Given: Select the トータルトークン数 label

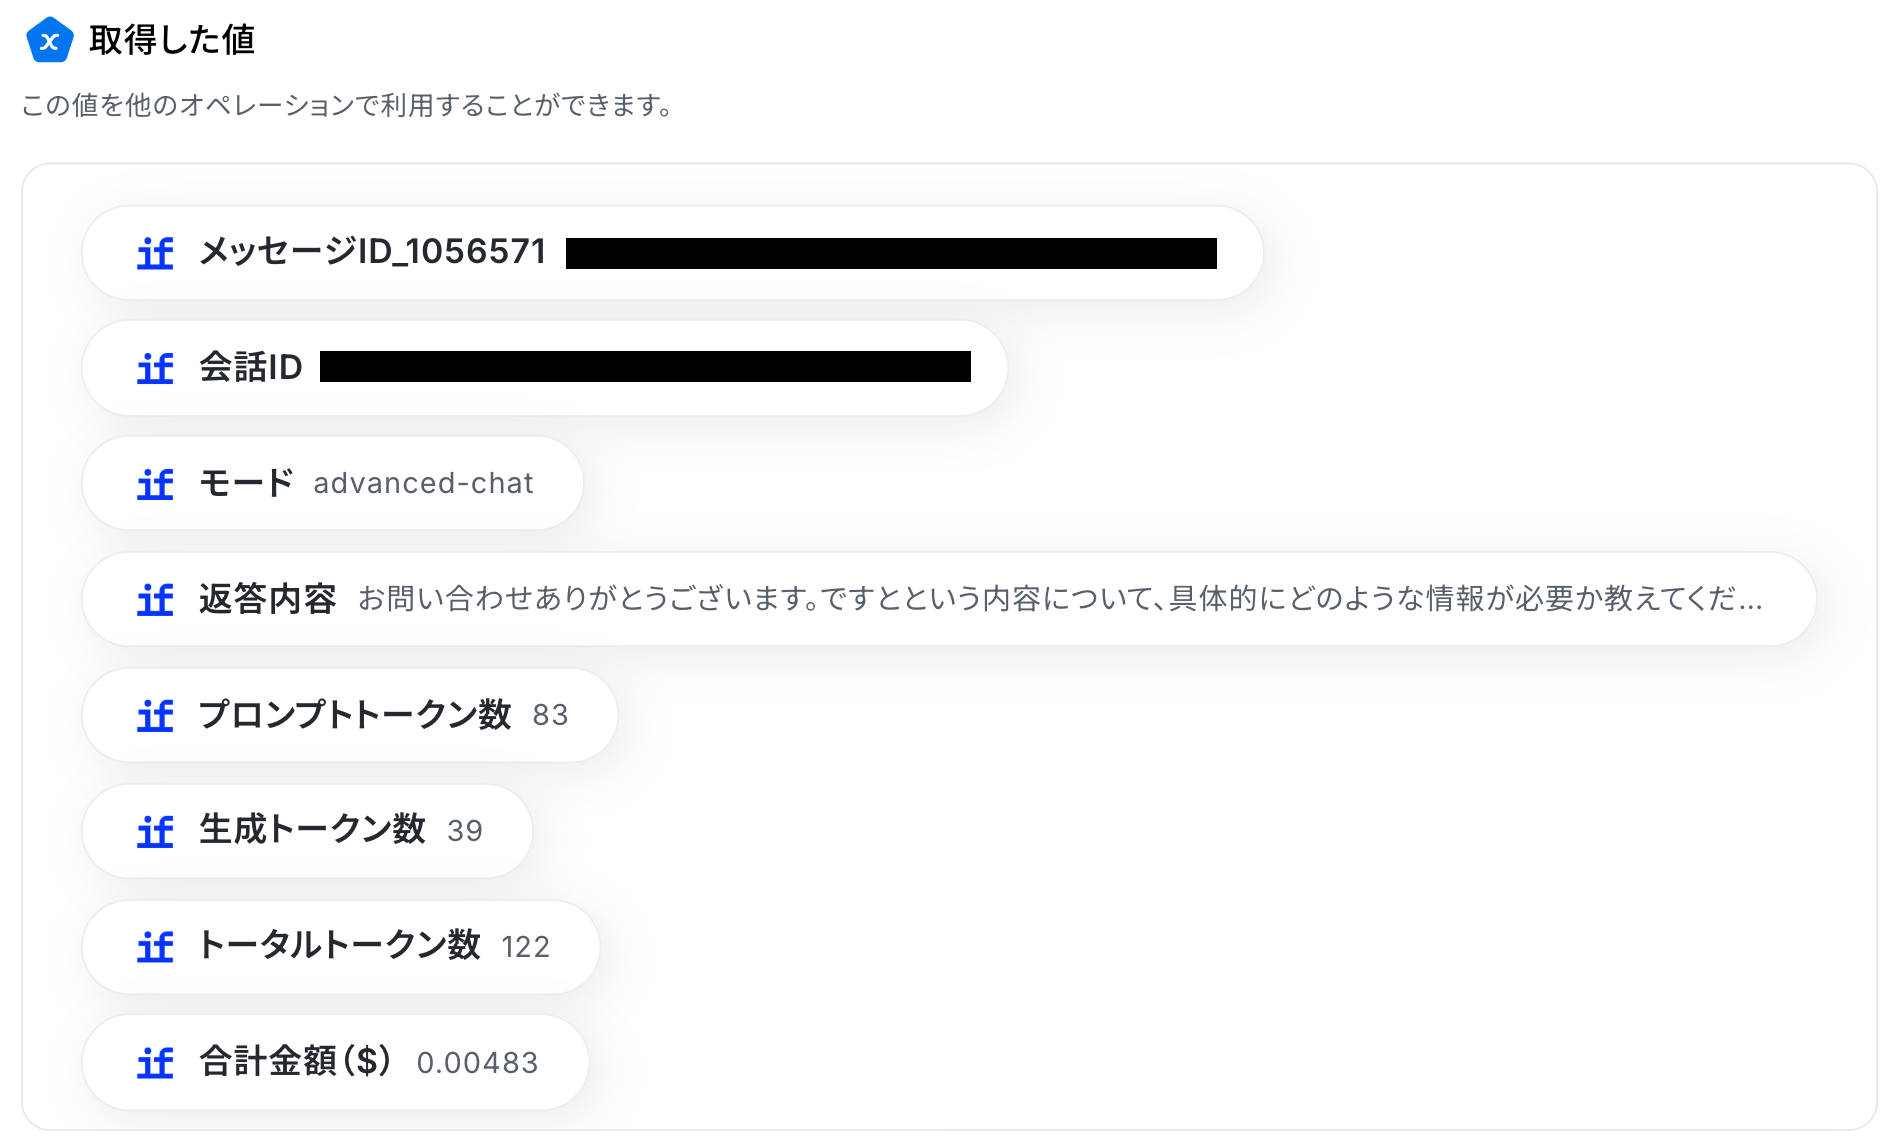Looking at the screenshot, I should [339, 946].
